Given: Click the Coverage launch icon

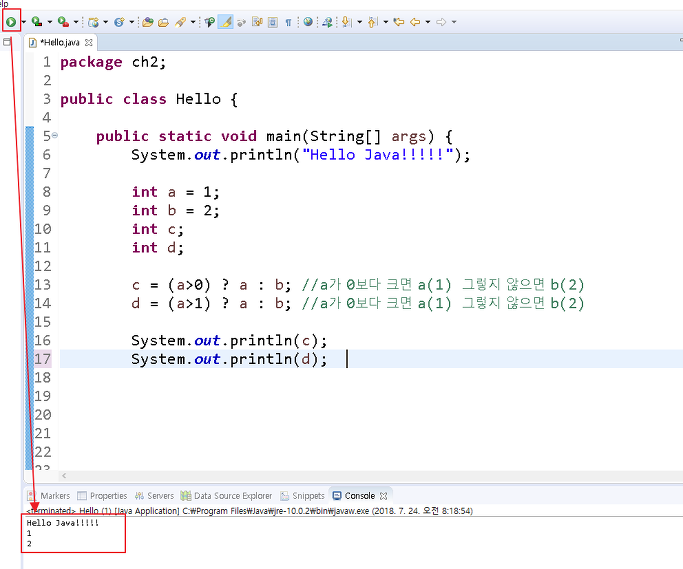Looking at the screenshot, I should pyautogui.click(x=37, y=21).
